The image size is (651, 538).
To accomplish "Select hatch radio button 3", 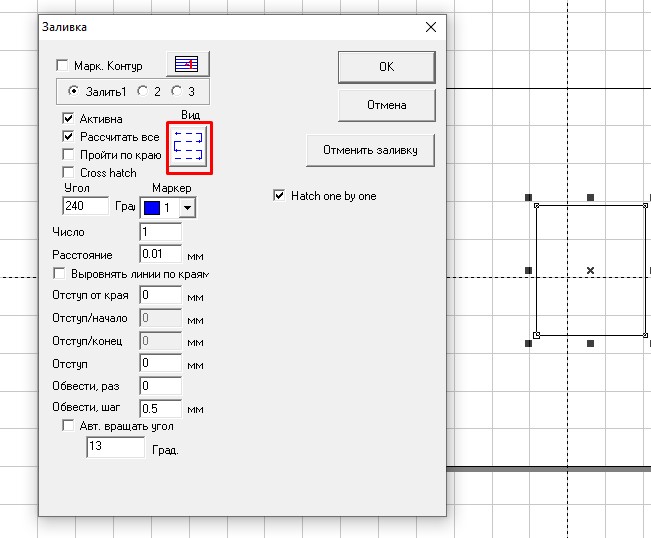I will (x=177, y=91).
